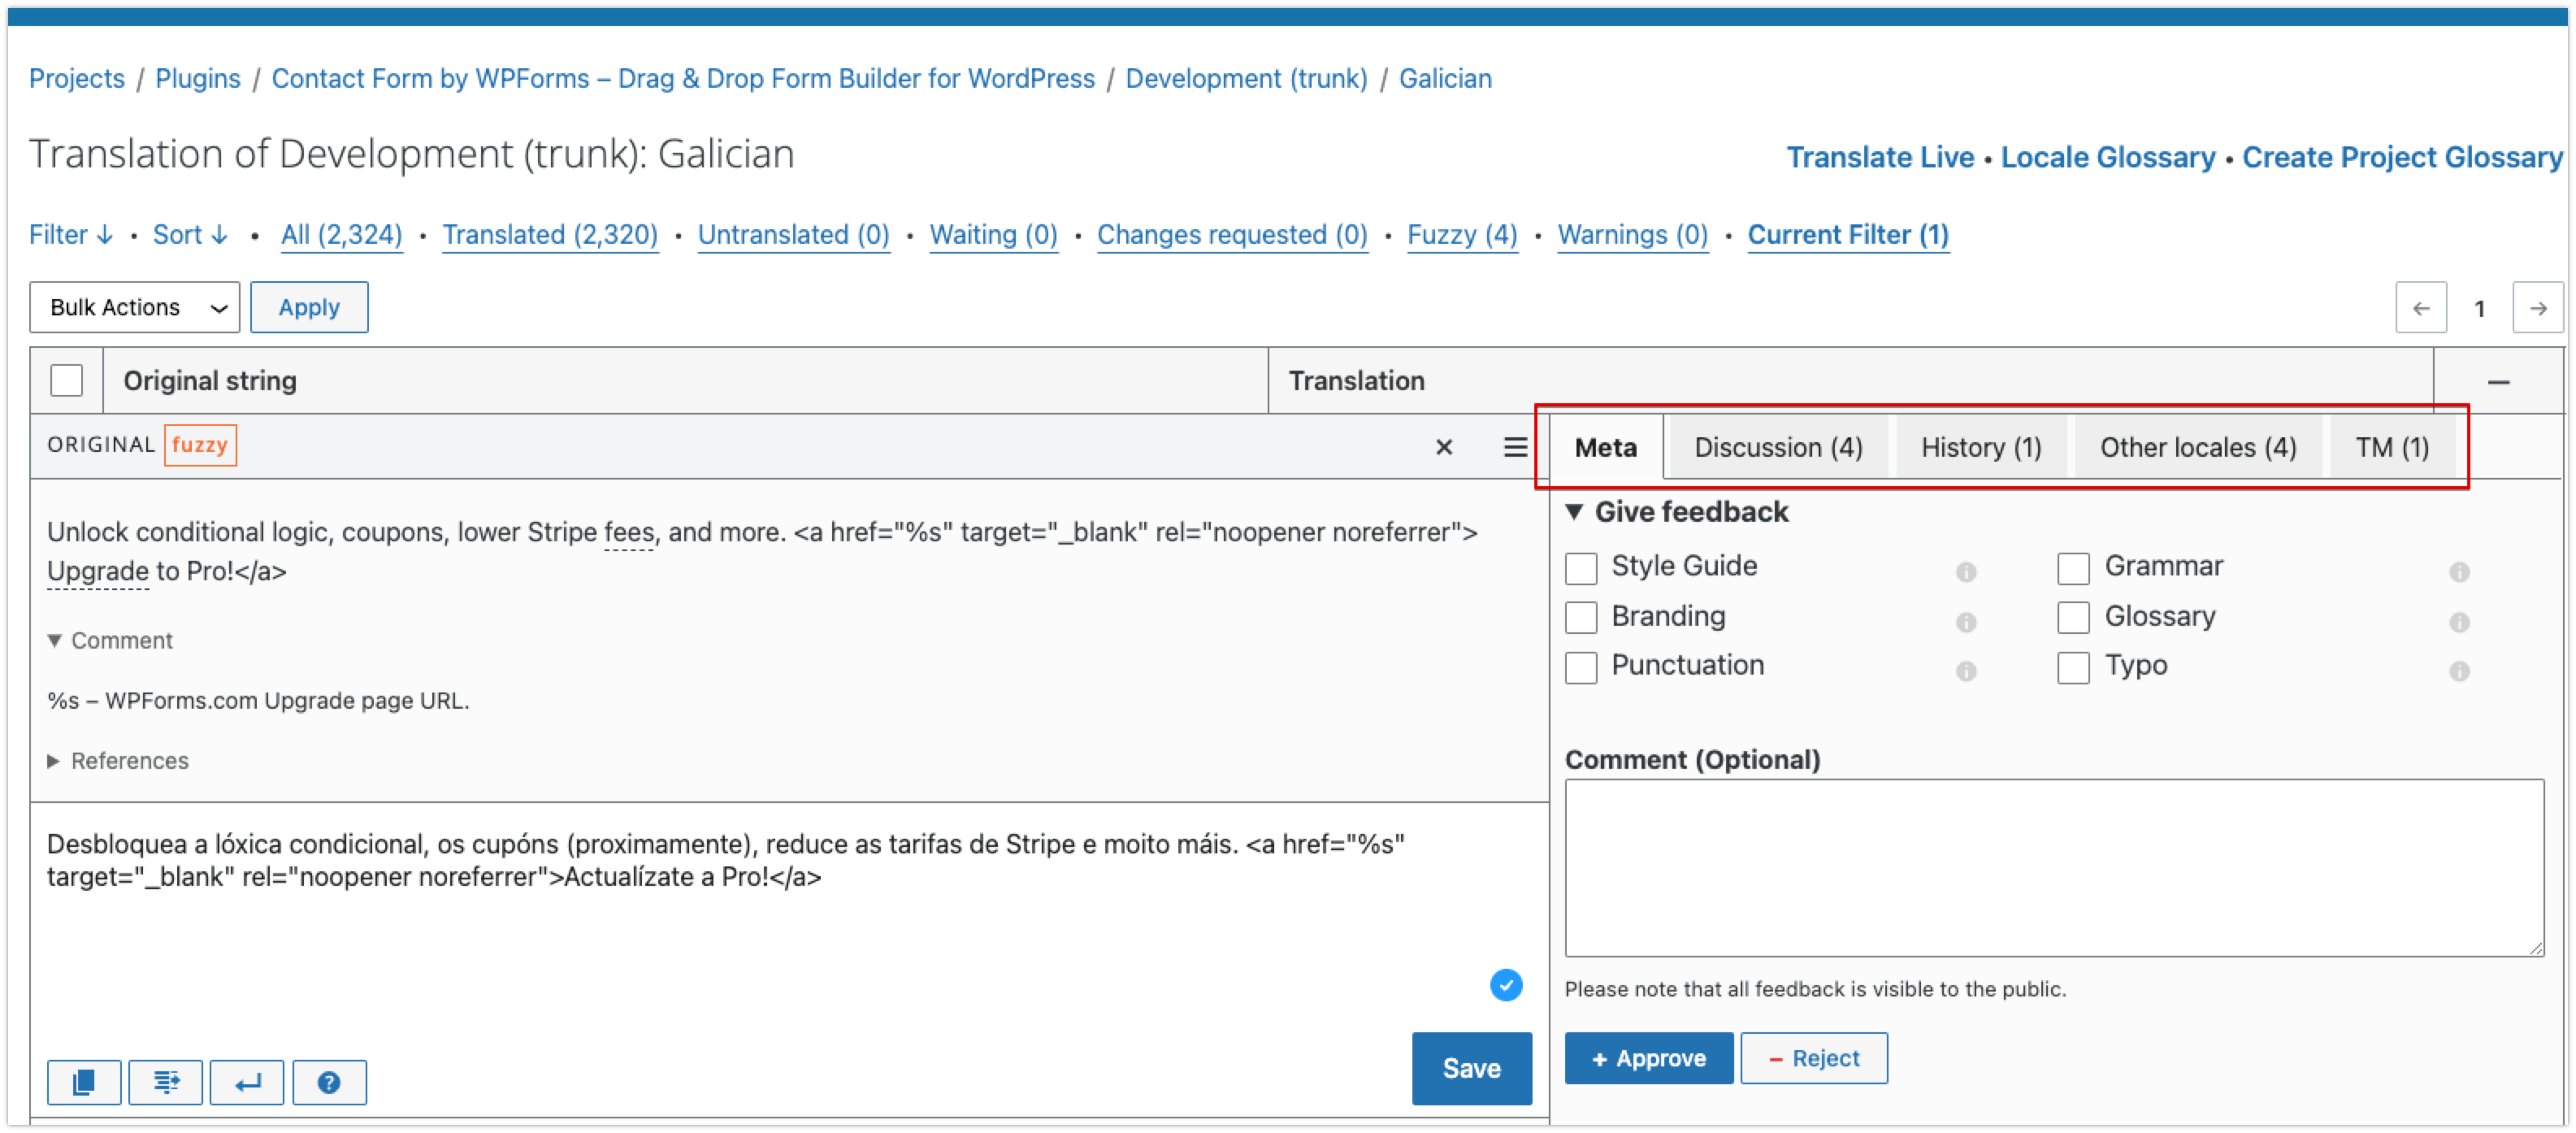Click the info icon beside Style Guide

tap(1965, 572)
